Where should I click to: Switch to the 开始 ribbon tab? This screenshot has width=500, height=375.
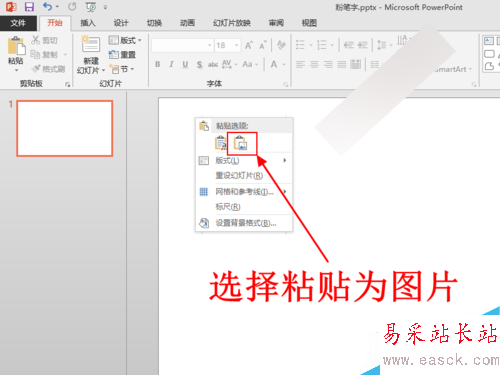(x=55, y=23)
